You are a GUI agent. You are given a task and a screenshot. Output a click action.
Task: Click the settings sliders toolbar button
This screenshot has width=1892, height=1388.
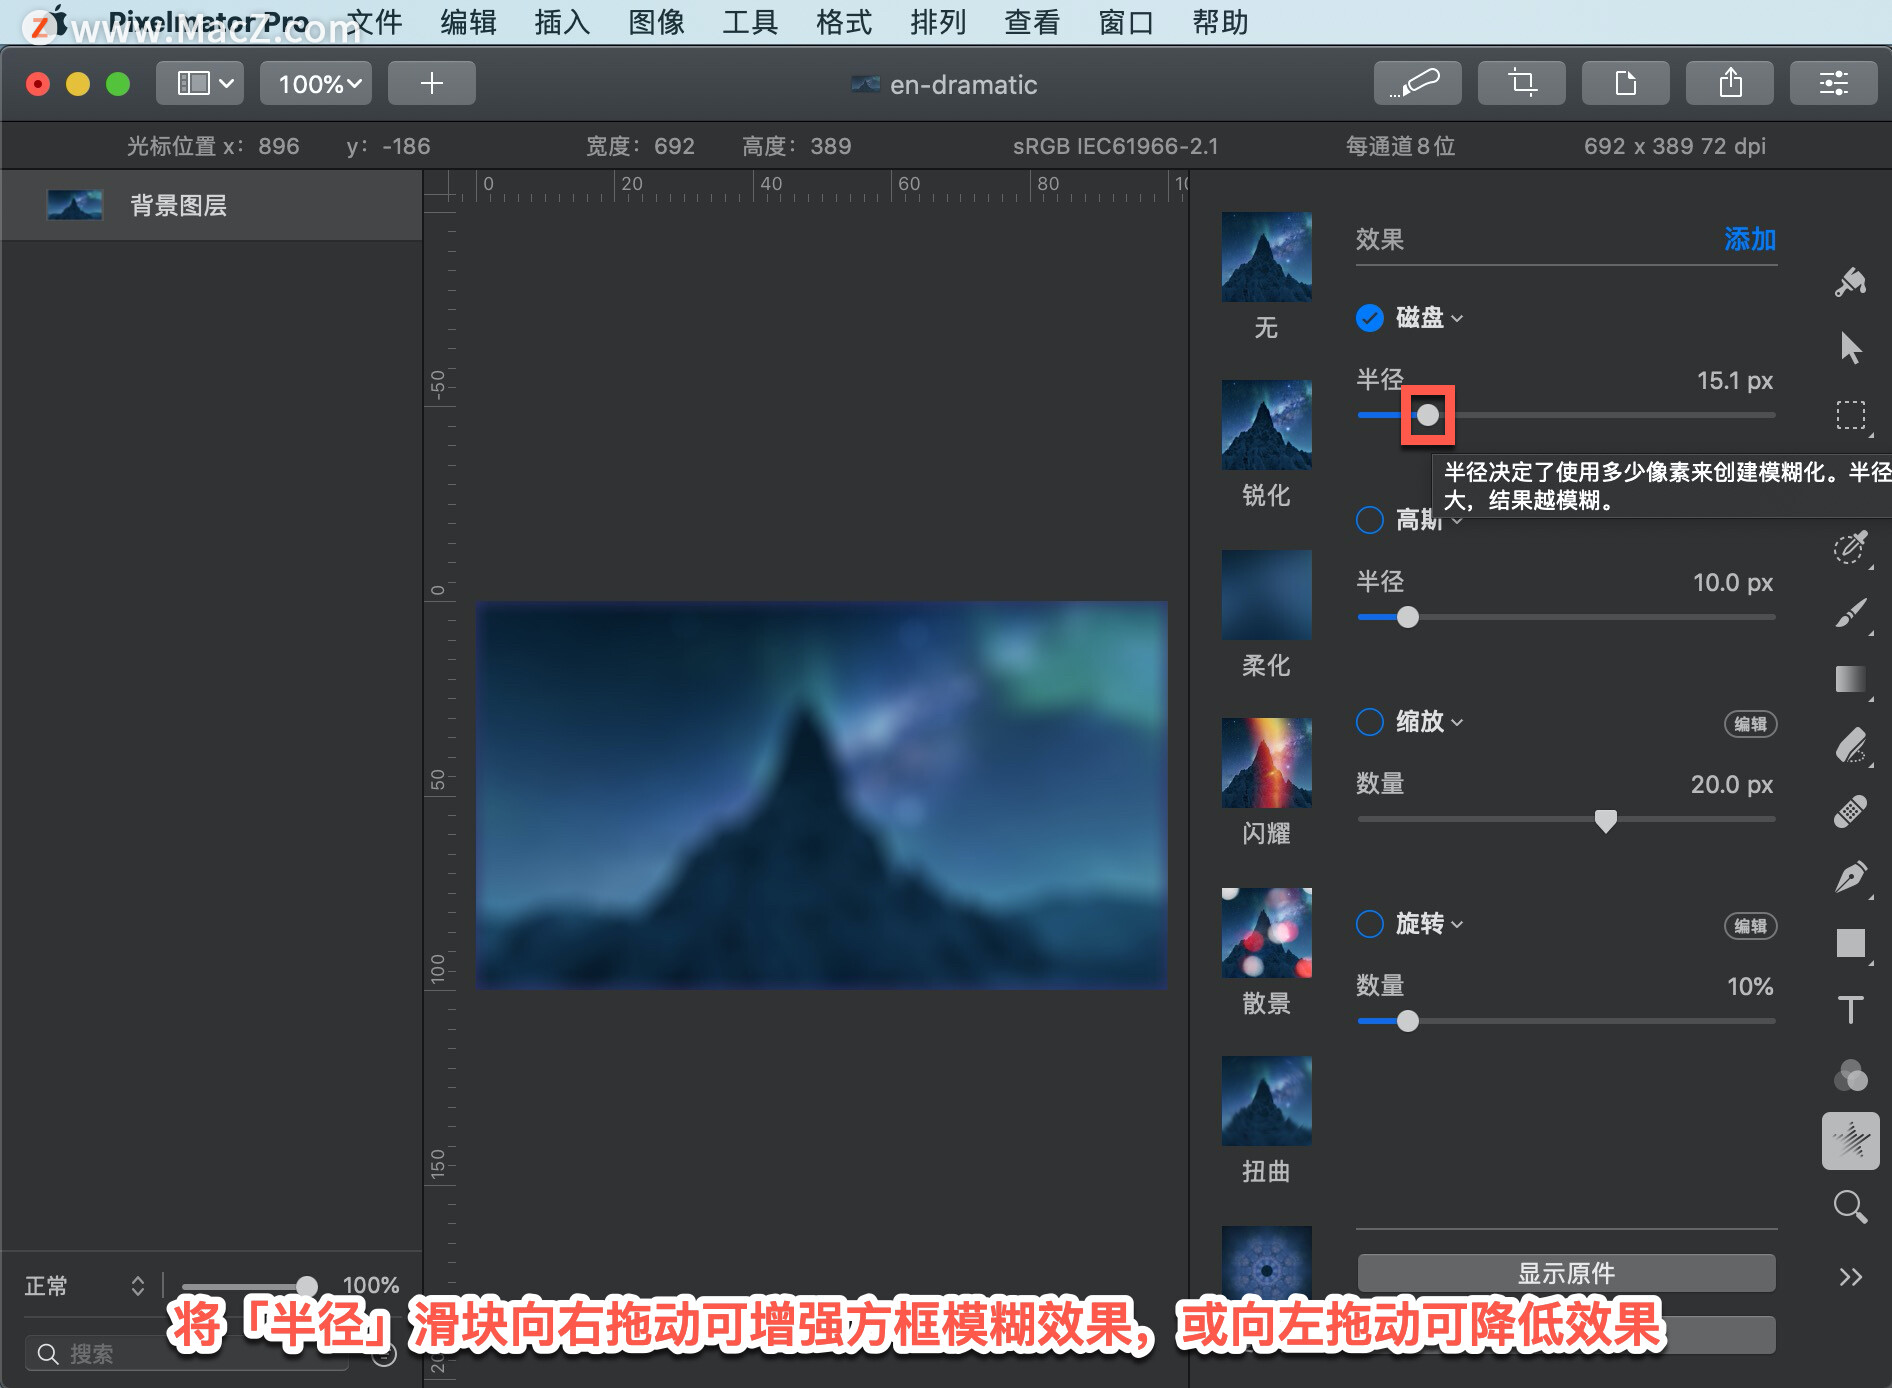pos(1833,83)
